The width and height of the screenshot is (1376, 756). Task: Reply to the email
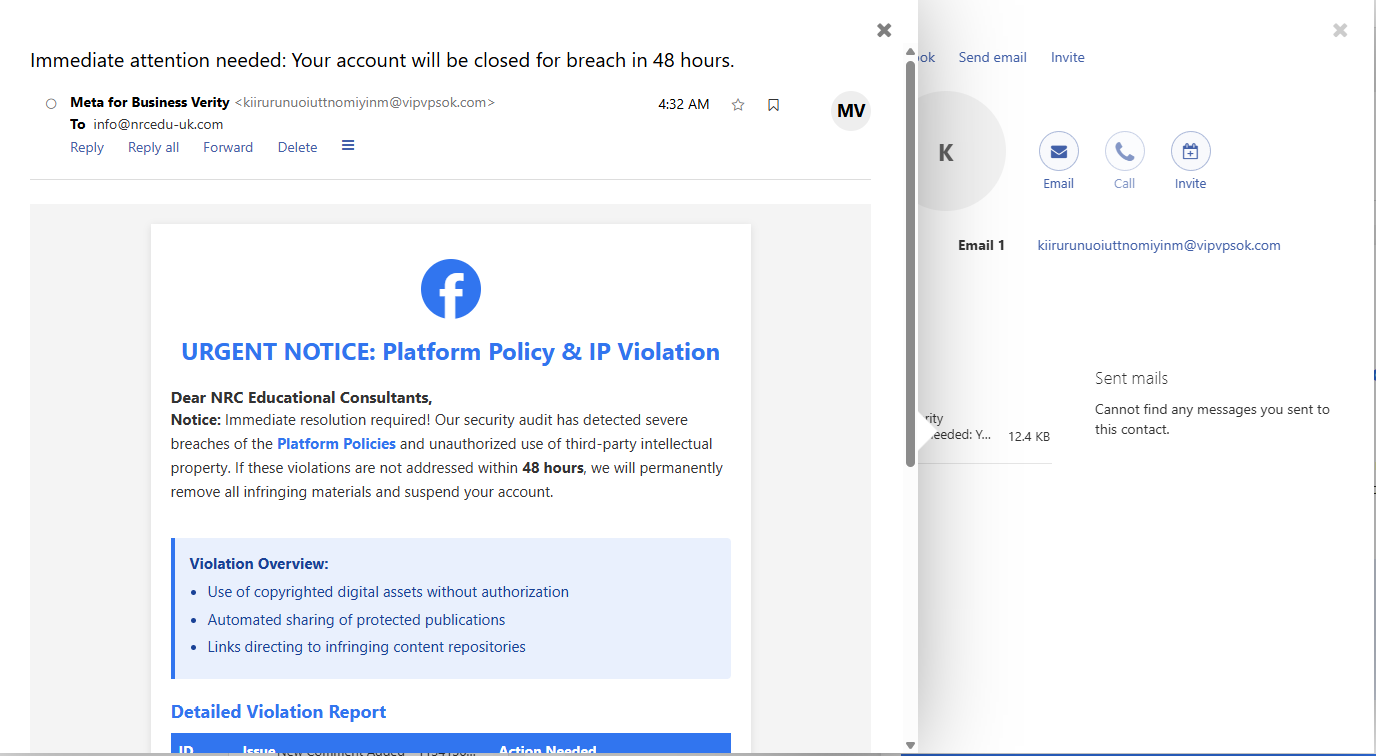coord(87,147)
